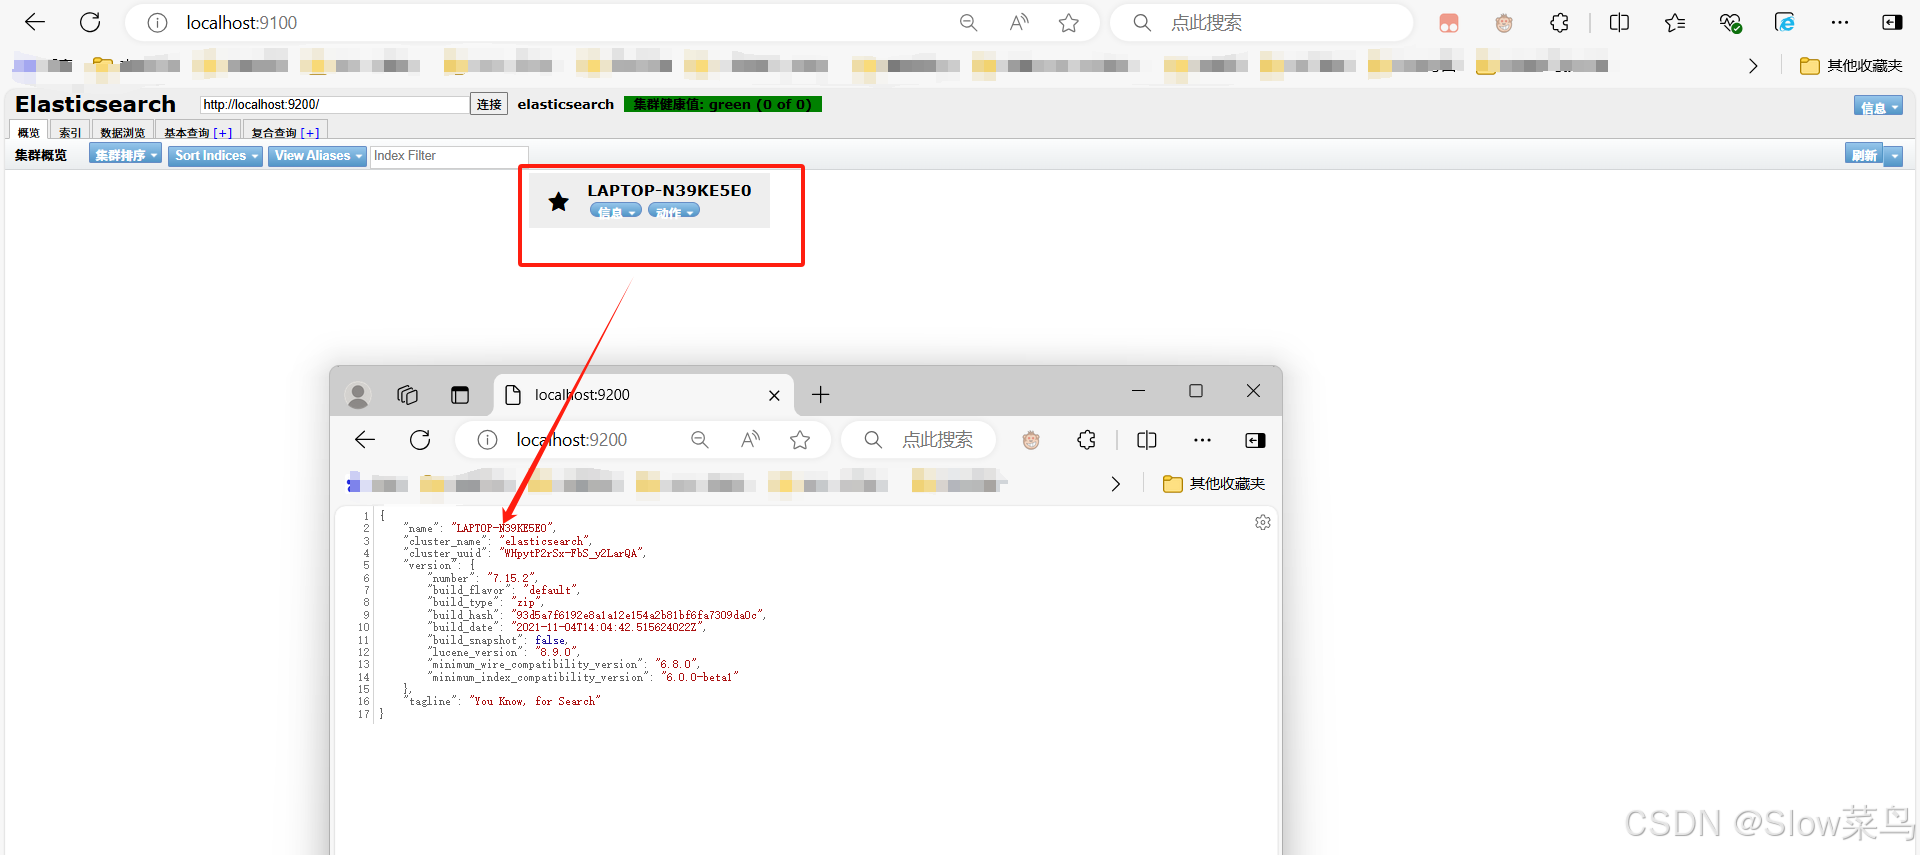The width and height of the screenshot is (1920, 855).
Task: Open 其他收藏夹 folder in the top browser
Action: 1851,66
